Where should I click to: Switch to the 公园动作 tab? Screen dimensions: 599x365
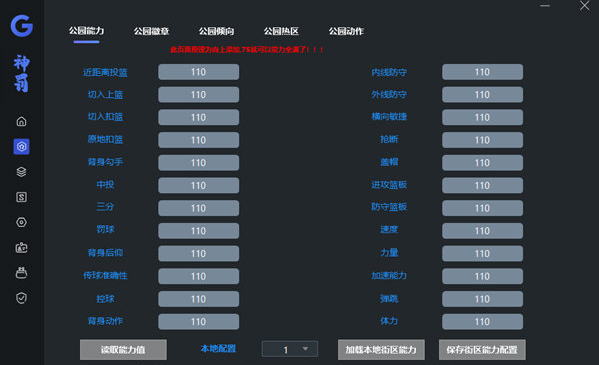(346, 31)
